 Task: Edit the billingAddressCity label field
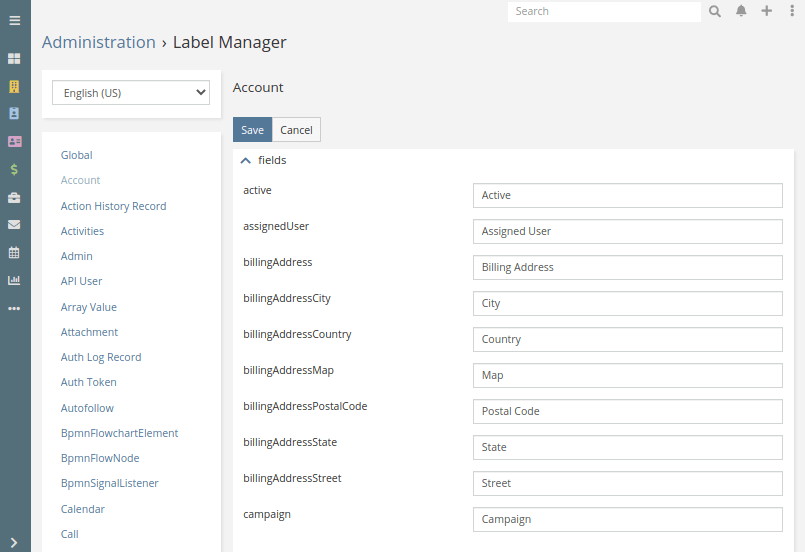click(627, 303)
